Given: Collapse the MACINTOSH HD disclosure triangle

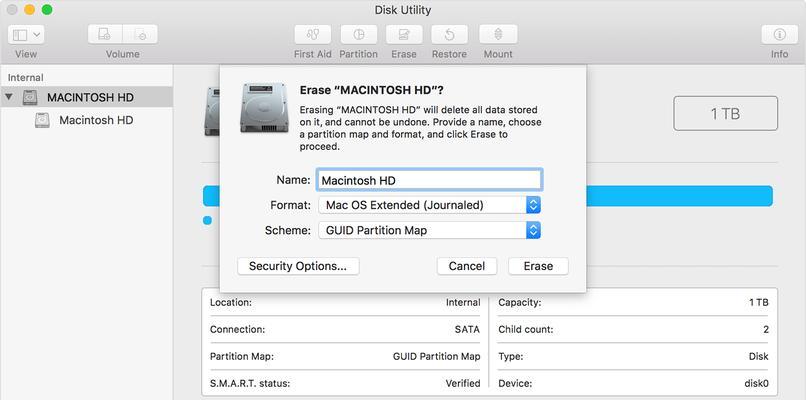Looking at the screenshot, I should click(x=9, y=97).
